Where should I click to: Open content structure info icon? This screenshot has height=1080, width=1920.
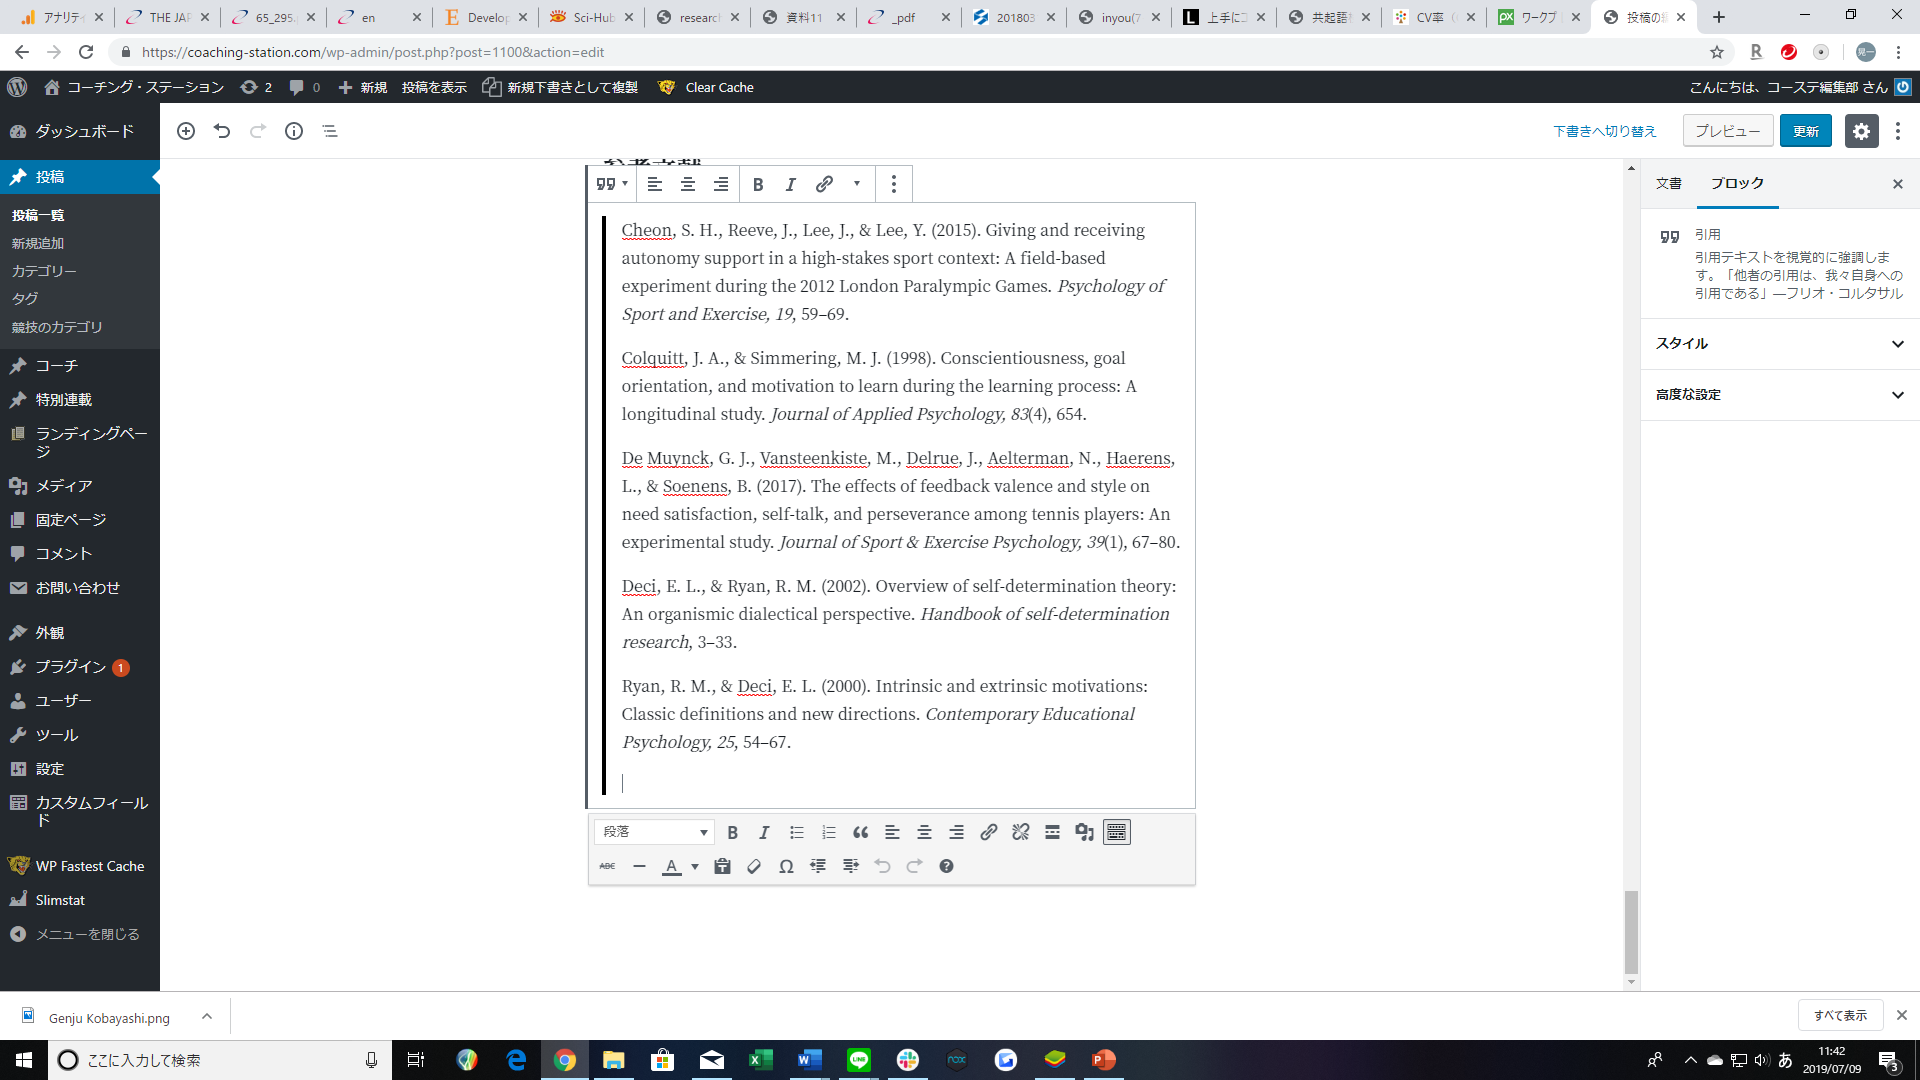(294, 131)
